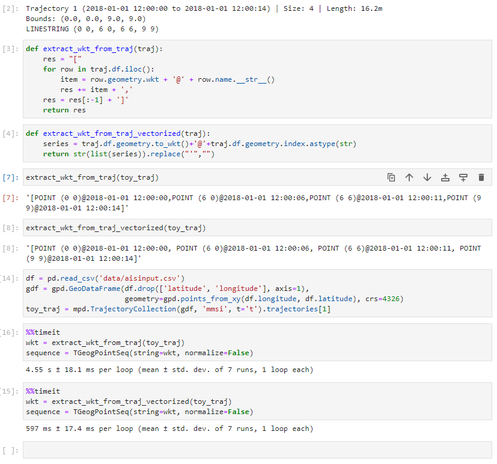Click the output string of extract_wkt_from_traj(toy_traj)
The width and height of the screenshot is (497, 464).
coord(253,203)
